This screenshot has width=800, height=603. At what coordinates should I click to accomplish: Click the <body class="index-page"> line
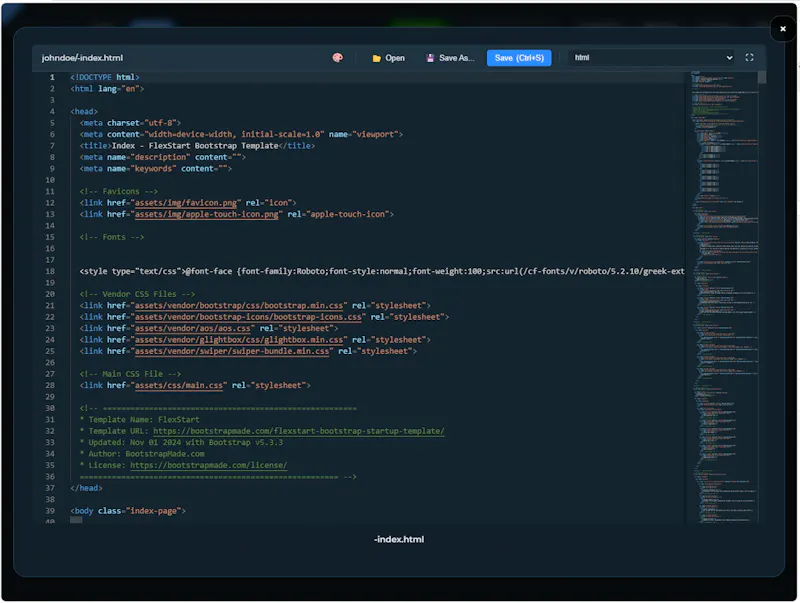click(x=128, y=511)
